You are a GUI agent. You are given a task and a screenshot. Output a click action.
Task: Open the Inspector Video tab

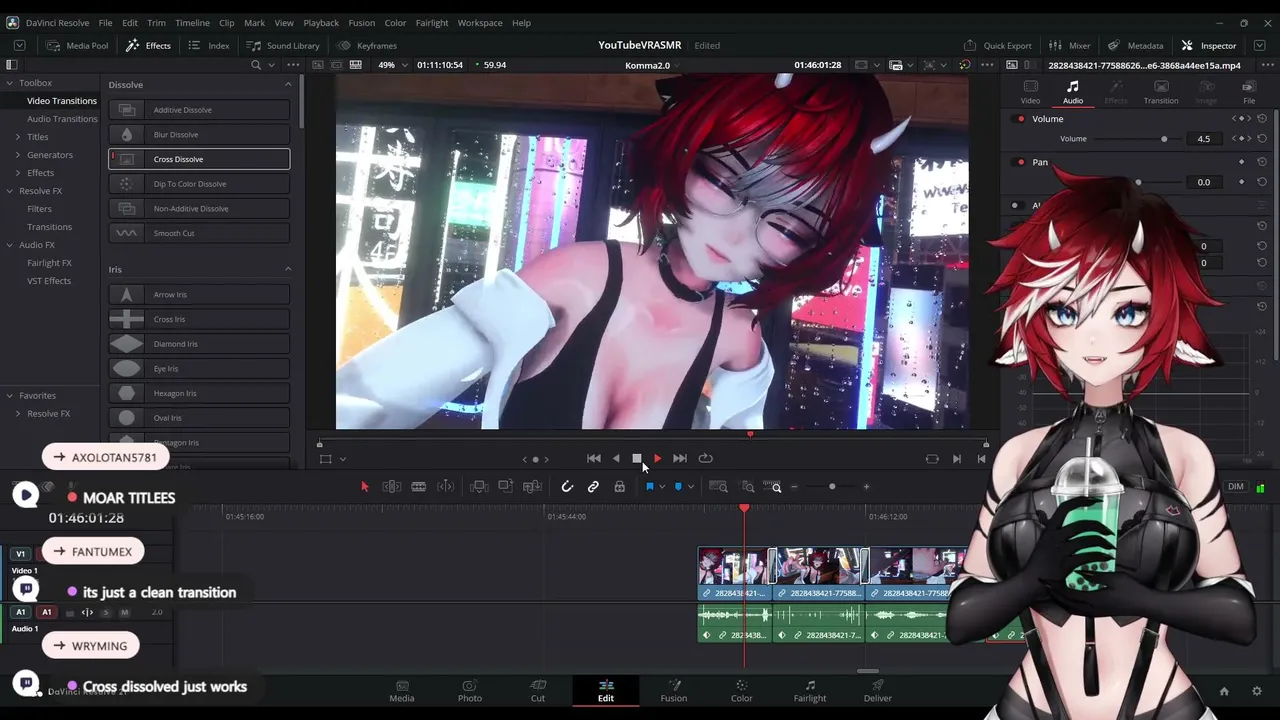pos(1030,92)
